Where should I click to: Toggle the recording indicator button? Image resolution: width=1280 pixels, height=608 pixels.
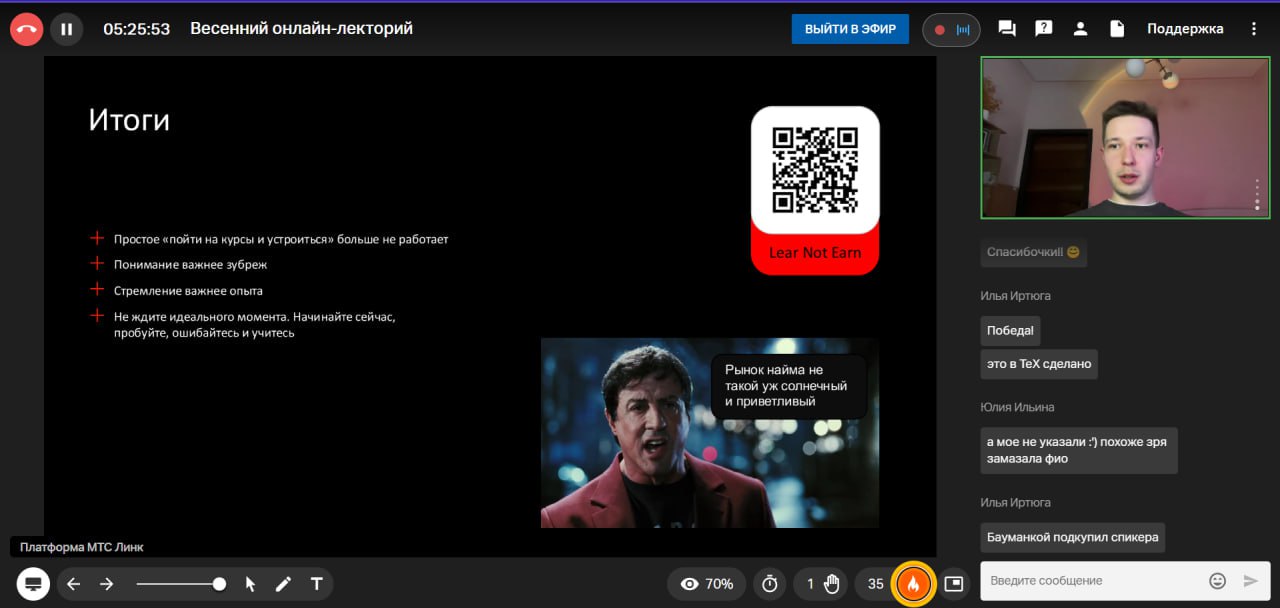point(951,29)
